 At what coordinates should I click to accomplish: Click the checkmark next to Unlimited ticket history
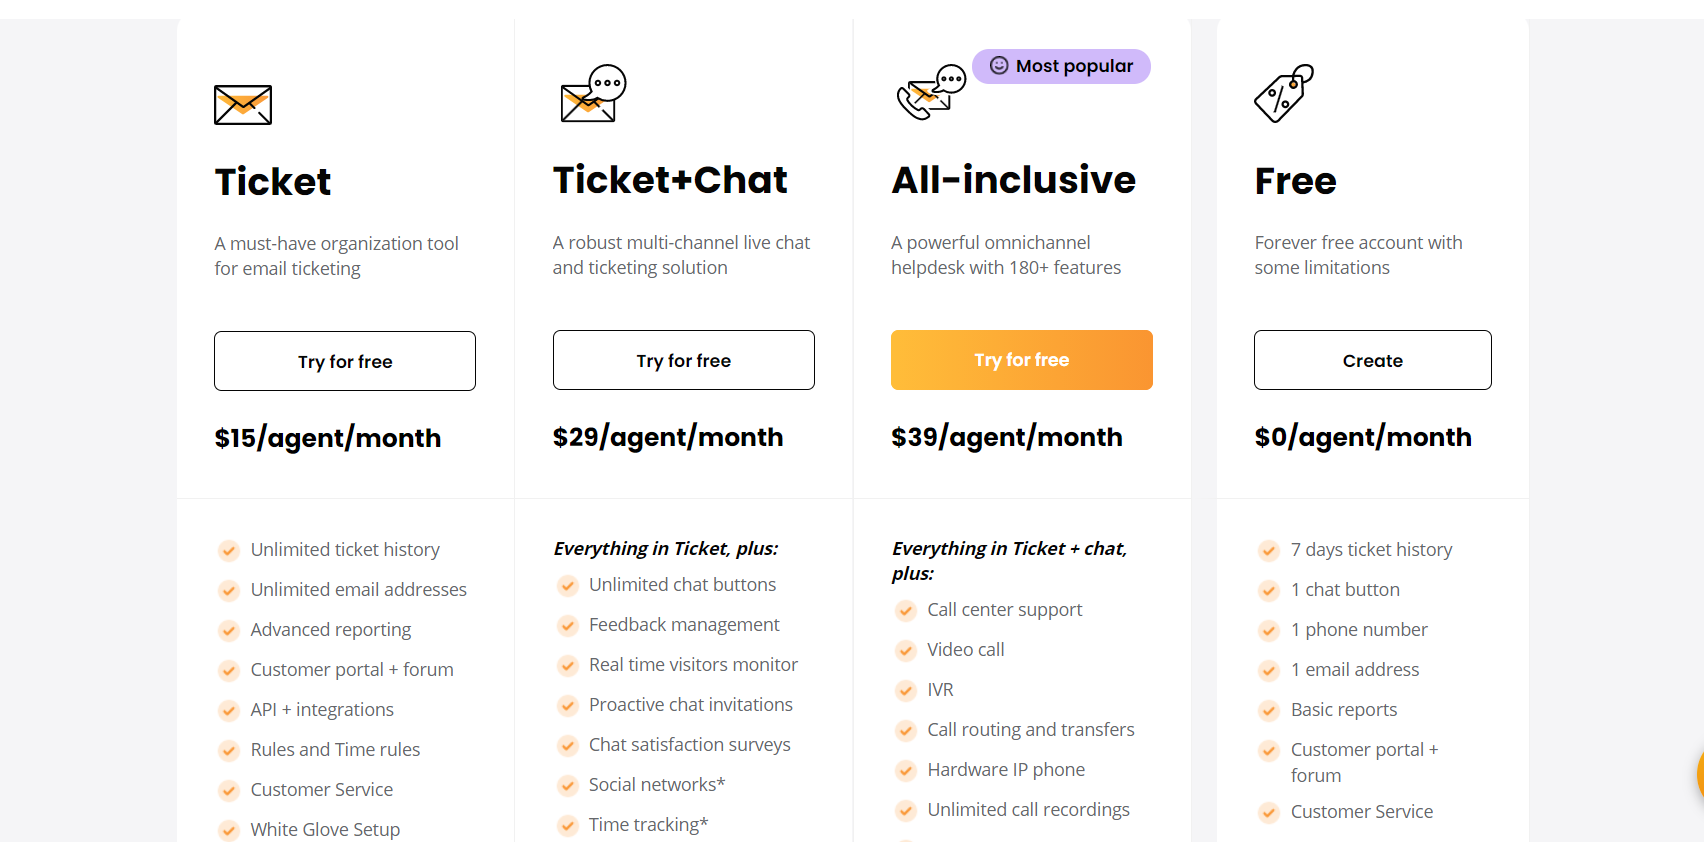[x=228, y=550]
